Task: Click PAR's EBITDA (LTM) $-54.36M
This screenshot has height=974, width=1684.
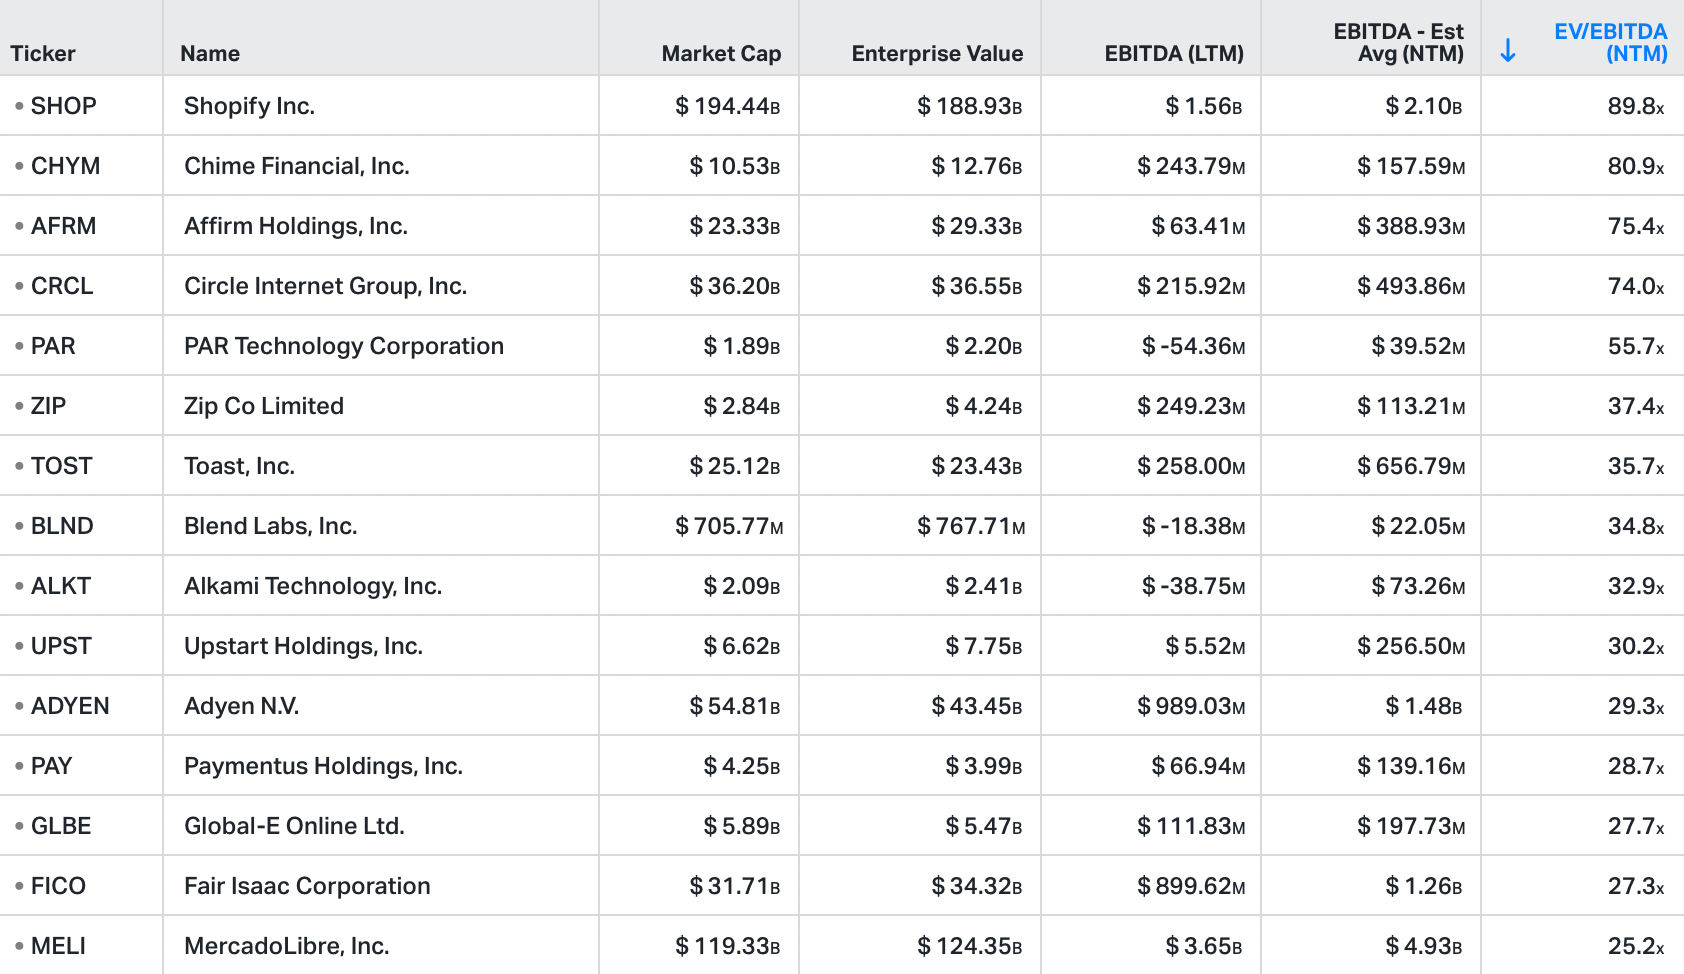Action: pyautogui.click(x=1194, y=346)
